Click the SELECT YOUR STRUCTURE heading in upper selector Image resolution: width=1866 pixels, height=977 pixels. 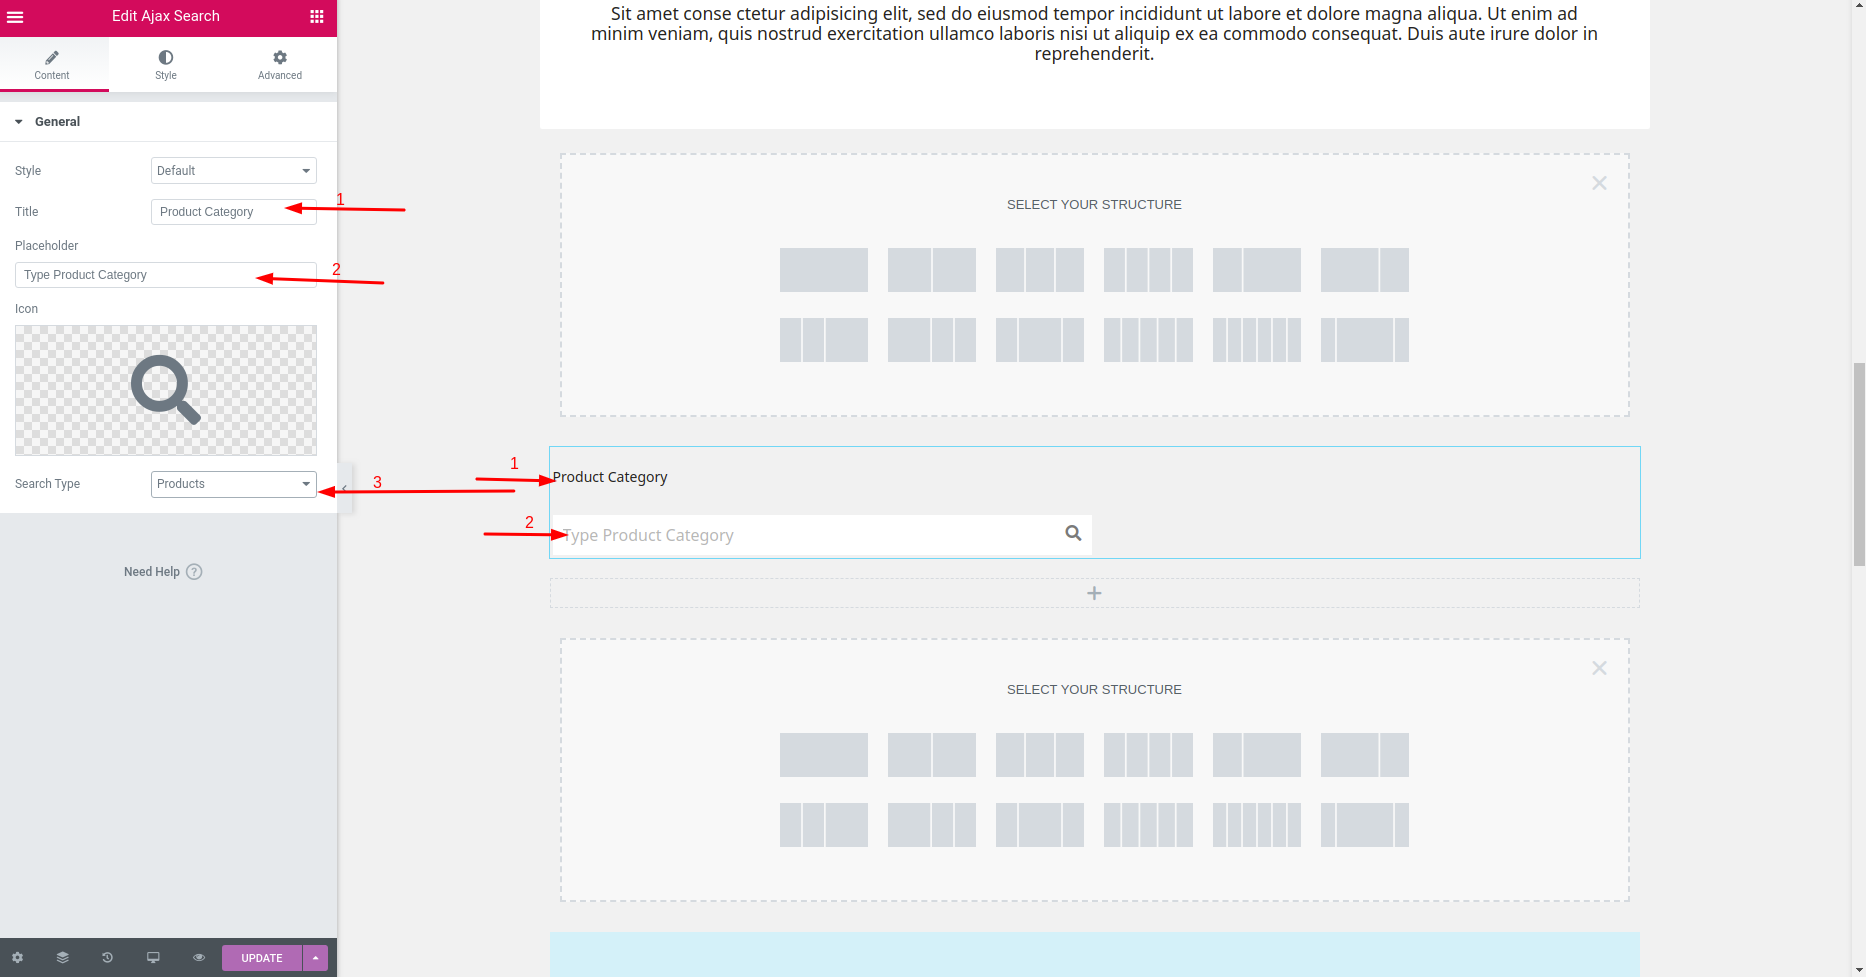(1094, 204)
